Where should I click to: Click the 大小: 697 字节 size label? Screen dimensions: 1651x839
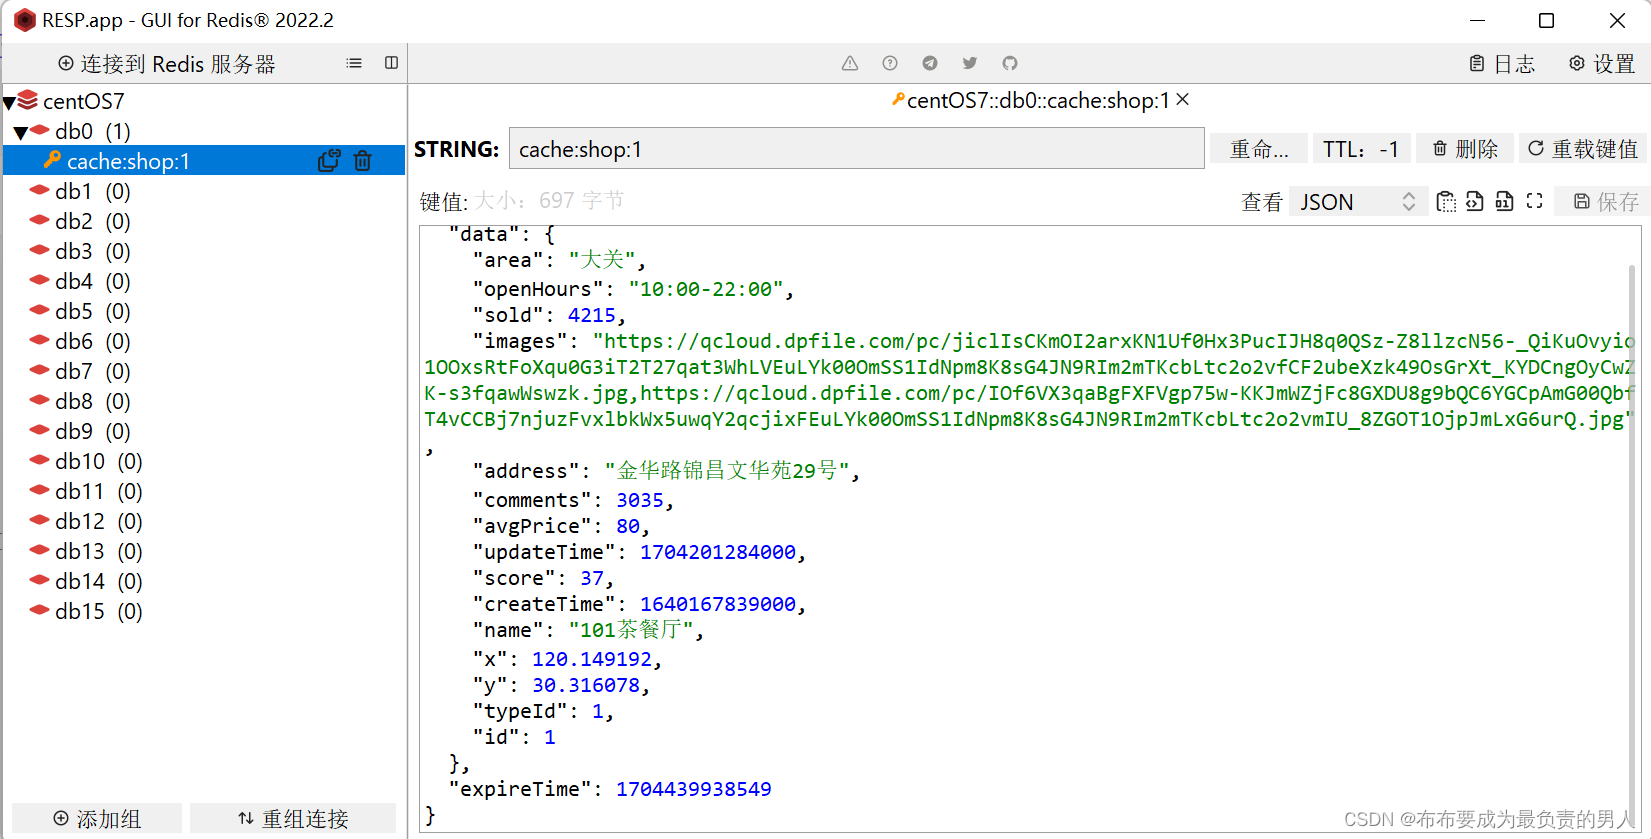(549, 201)
